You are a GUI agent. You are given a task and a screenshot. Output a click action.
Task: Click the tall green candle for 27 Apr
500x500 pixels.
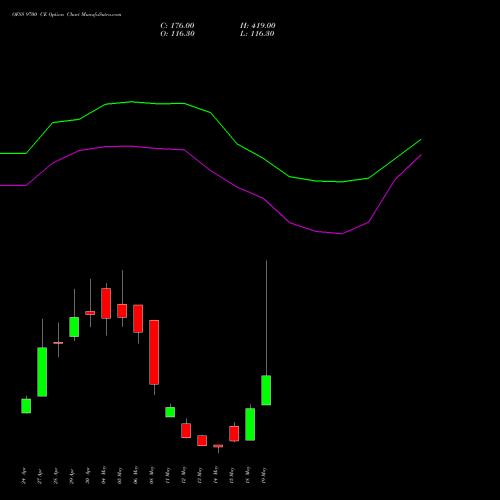42,372
